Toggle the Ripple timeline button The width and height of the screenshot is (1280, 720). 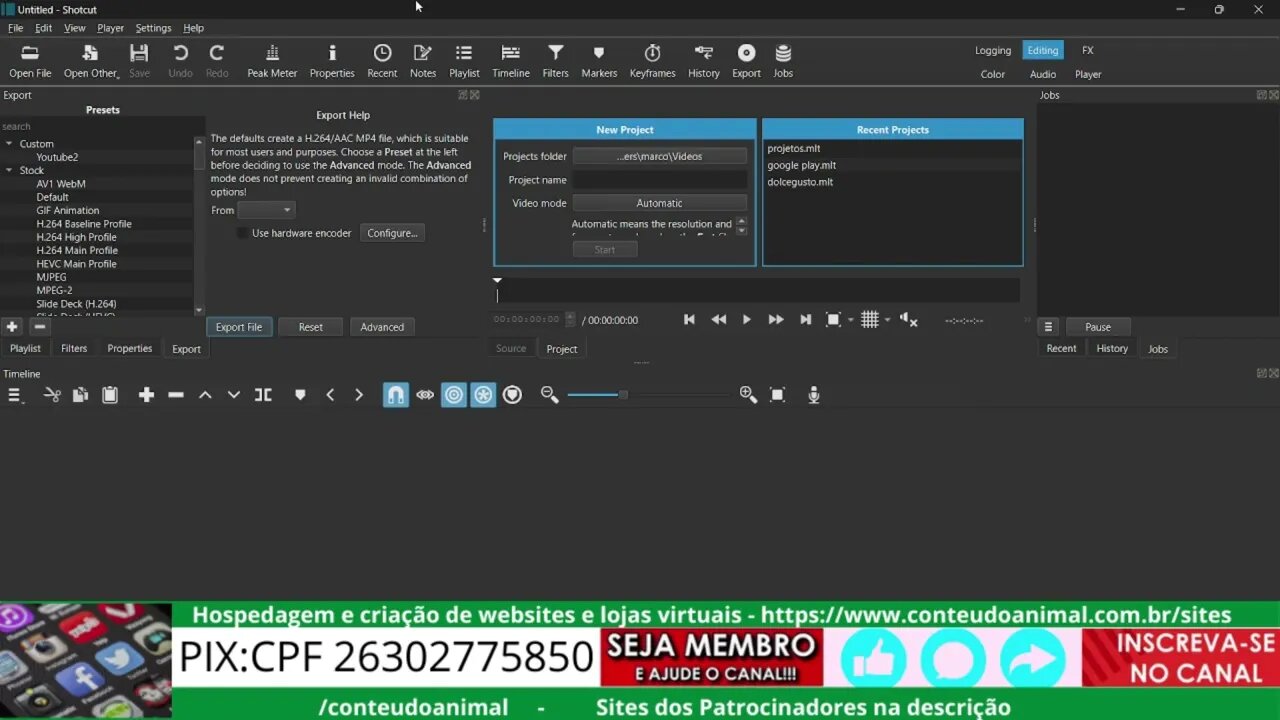tap(454, 395)
